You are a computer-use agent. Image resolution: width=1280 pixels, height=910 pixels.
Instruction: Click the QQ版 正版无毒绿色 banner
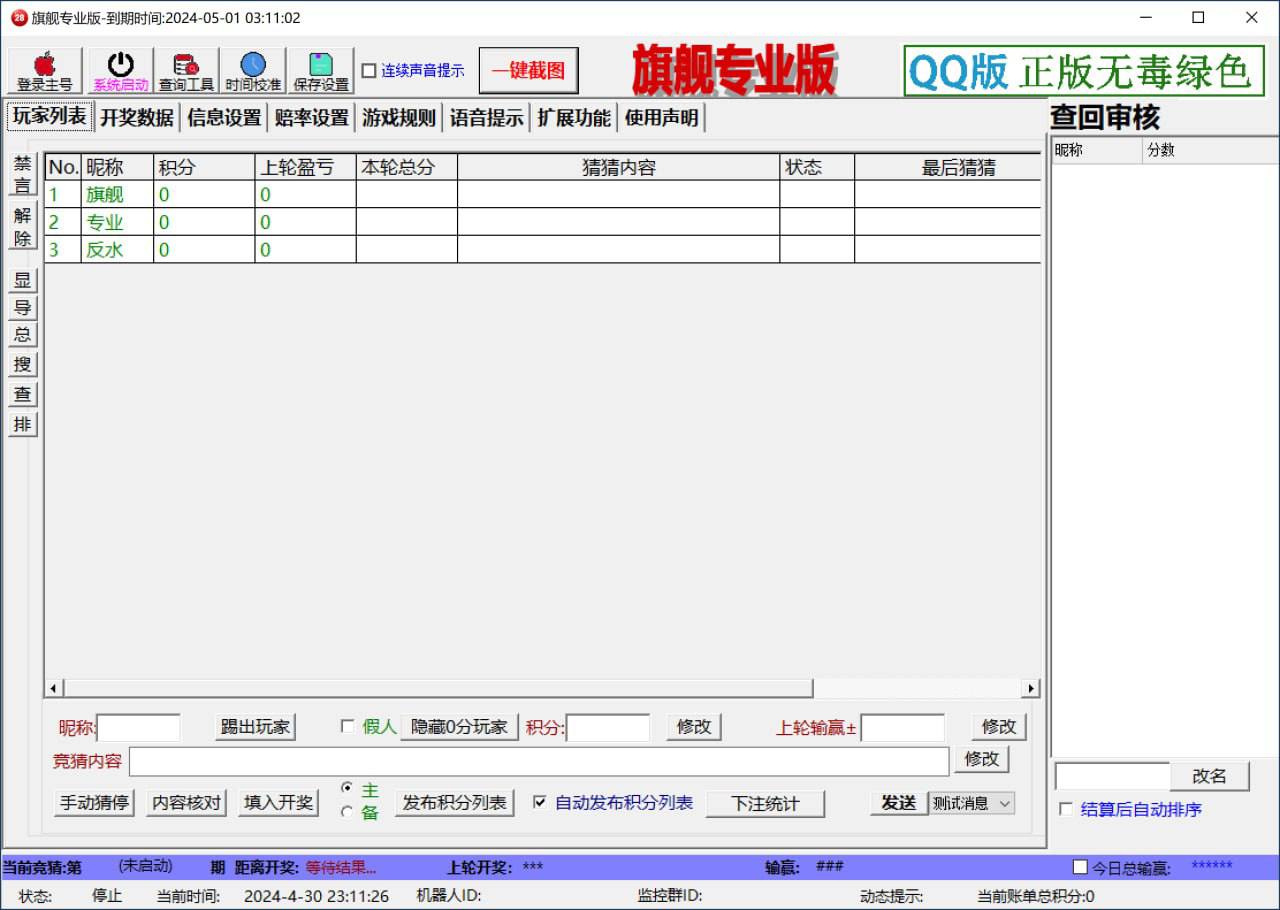1084,72
